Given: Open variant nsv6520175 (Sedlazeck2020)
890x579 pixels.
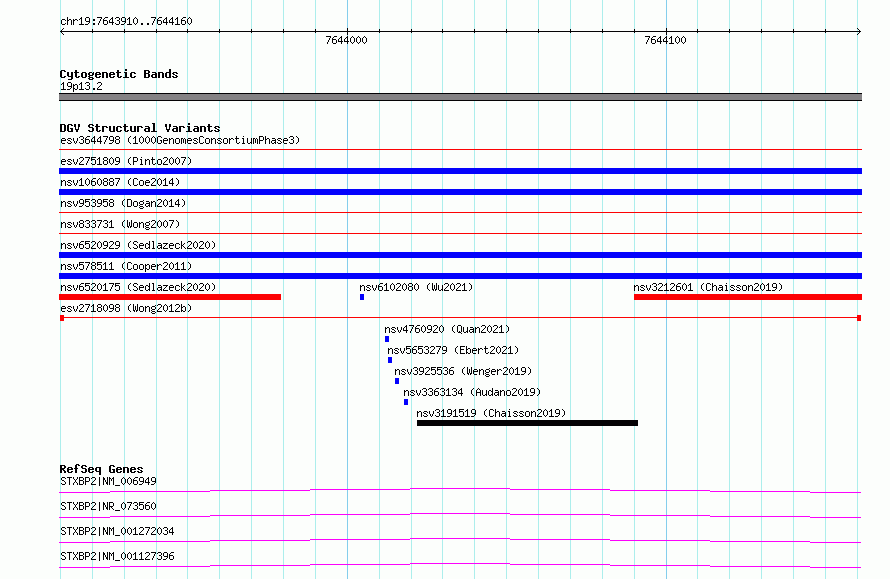Looking at the screenshot, I should point(138,287).
